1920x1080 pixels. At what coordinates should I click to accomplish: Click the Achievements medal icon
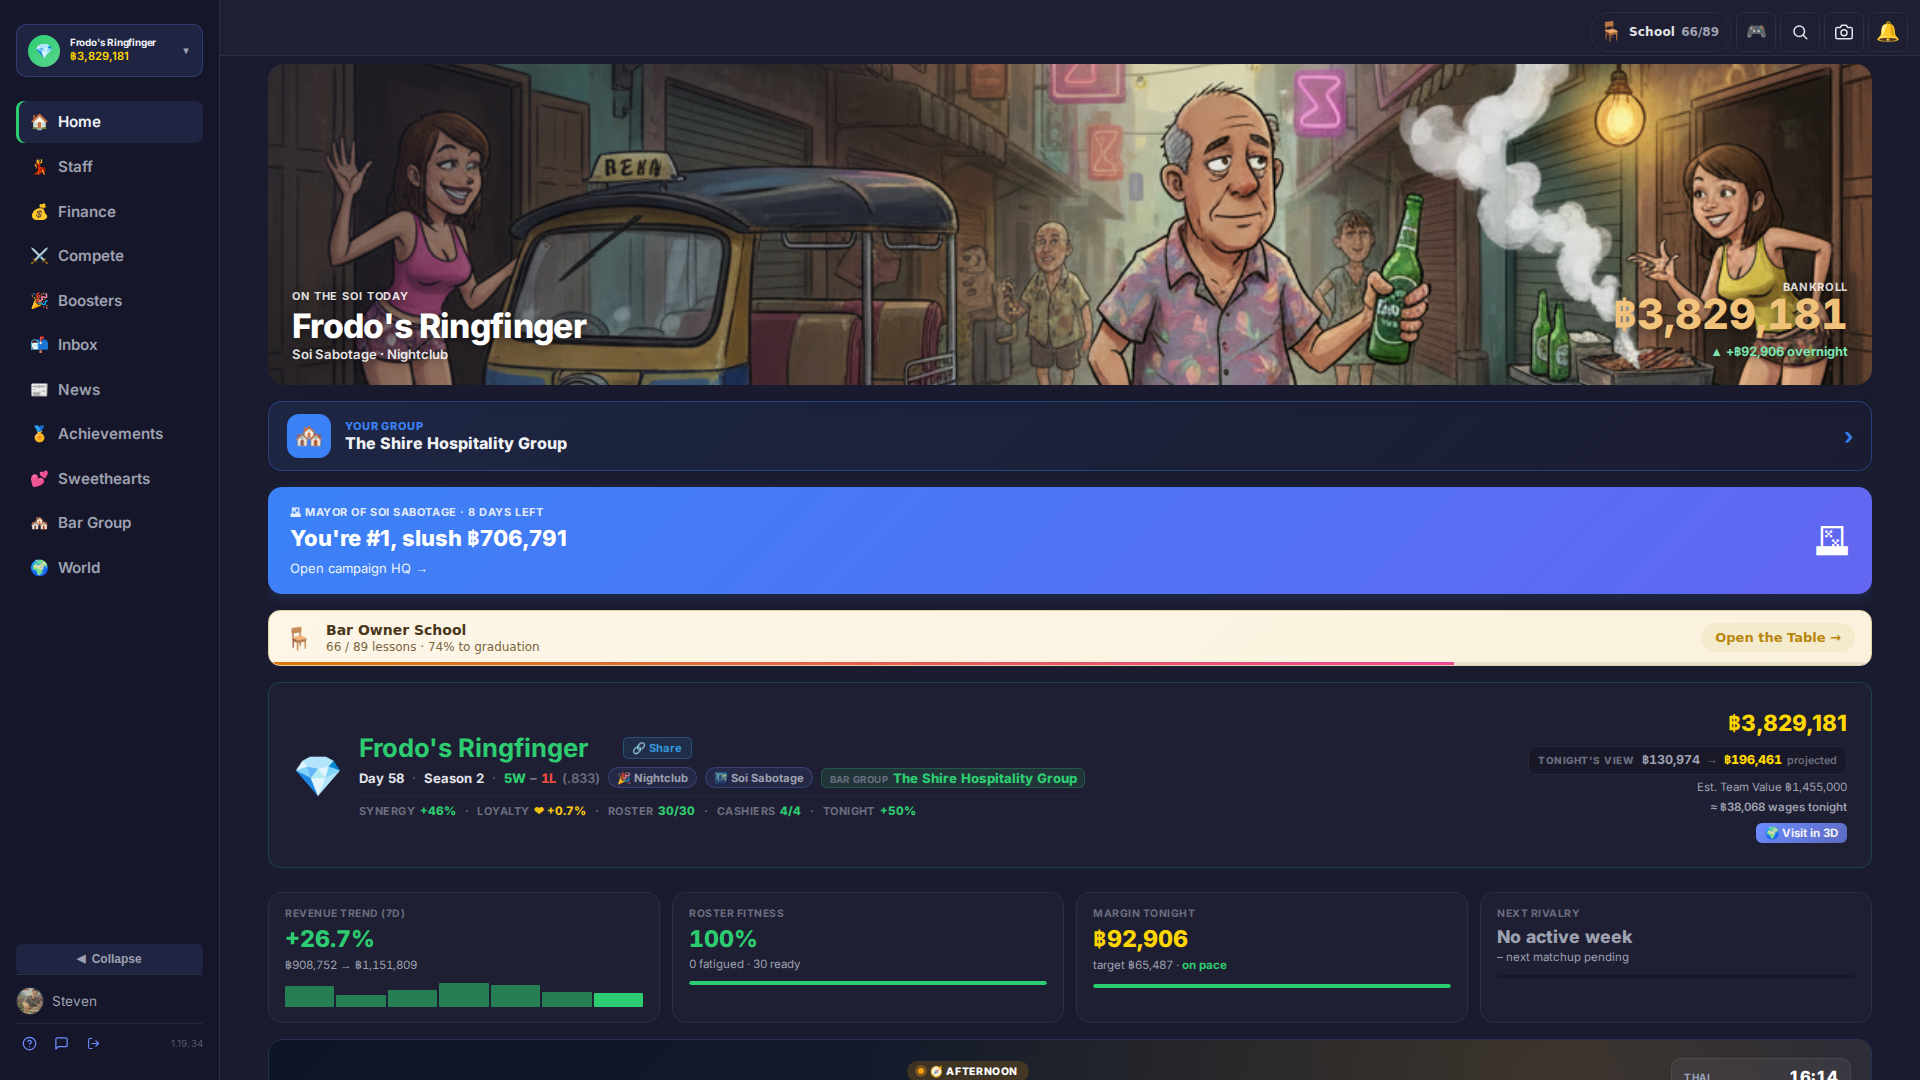point(39,434)
